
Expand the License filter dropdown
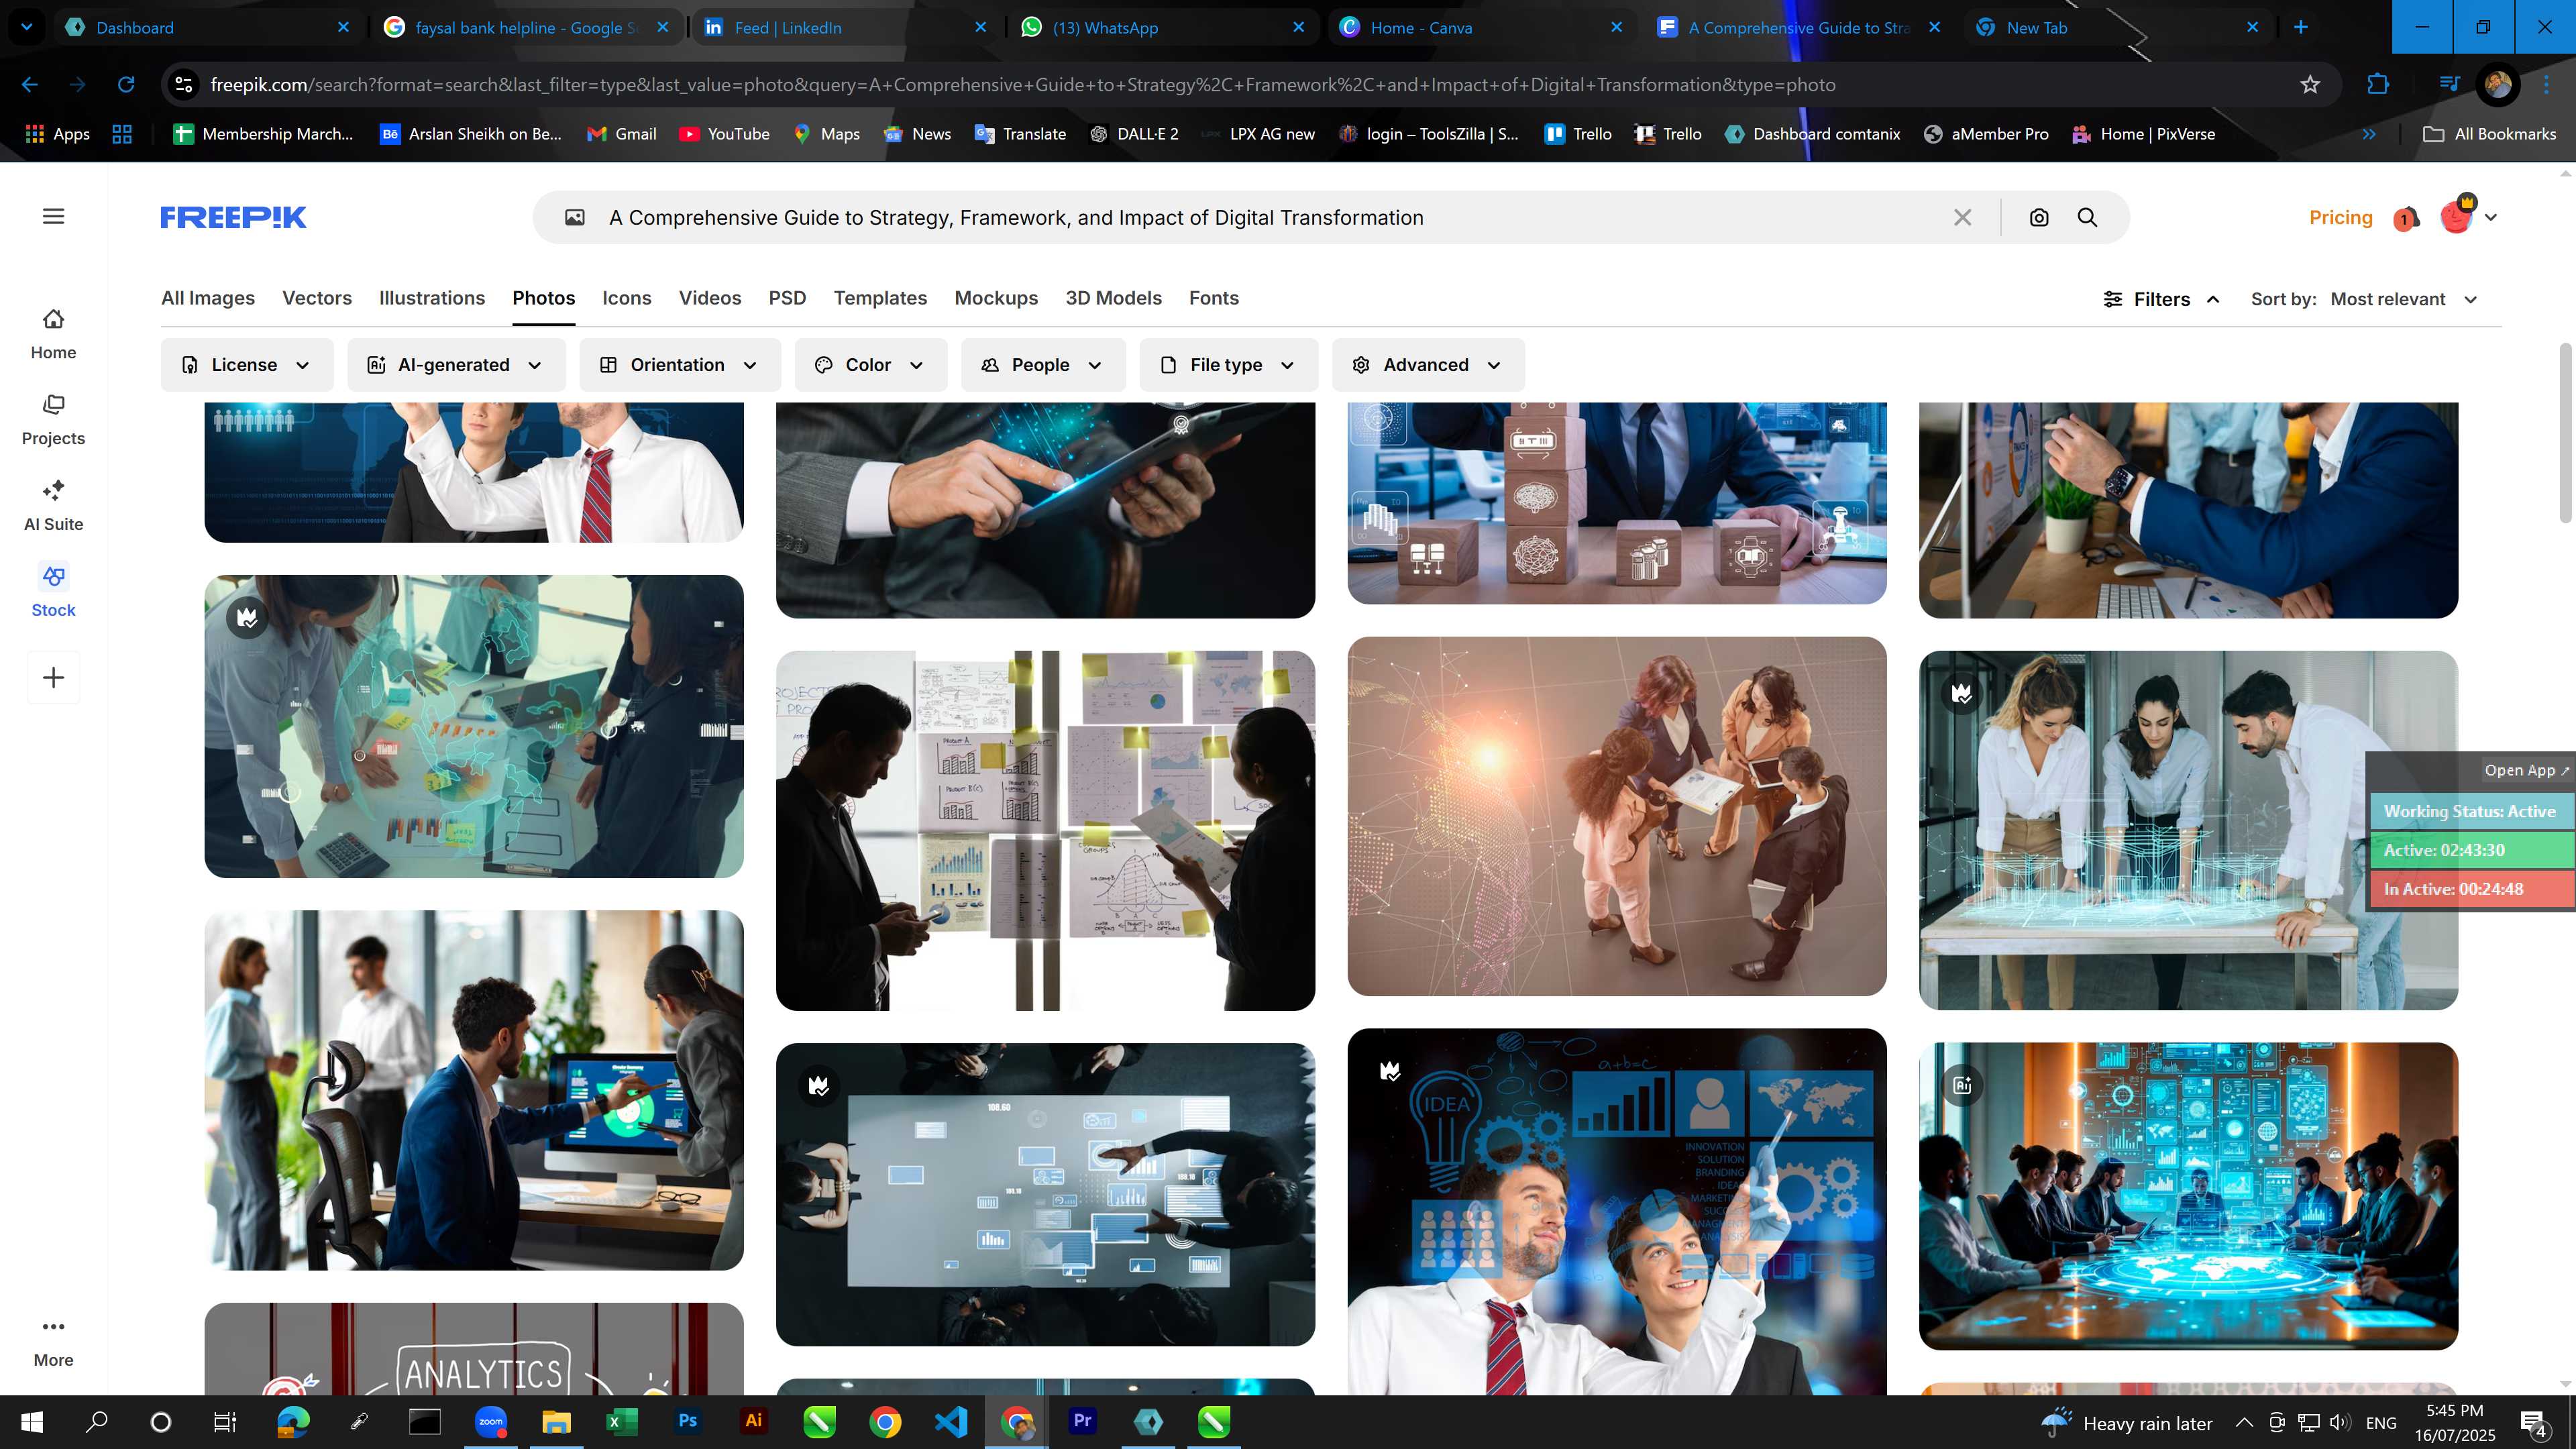pos(246,365)
